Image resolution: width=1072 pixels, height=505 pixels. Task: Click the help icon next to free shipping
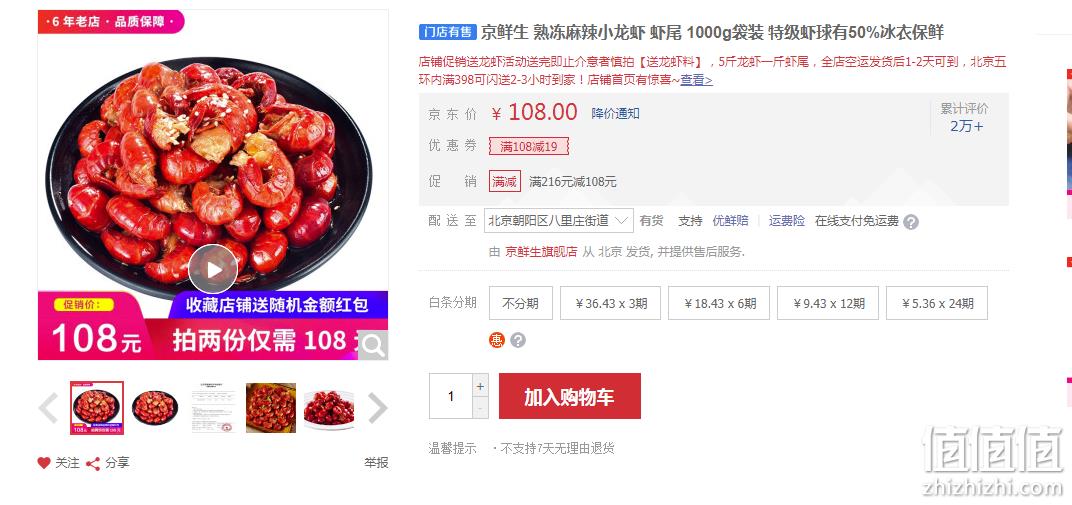[911, 222]
